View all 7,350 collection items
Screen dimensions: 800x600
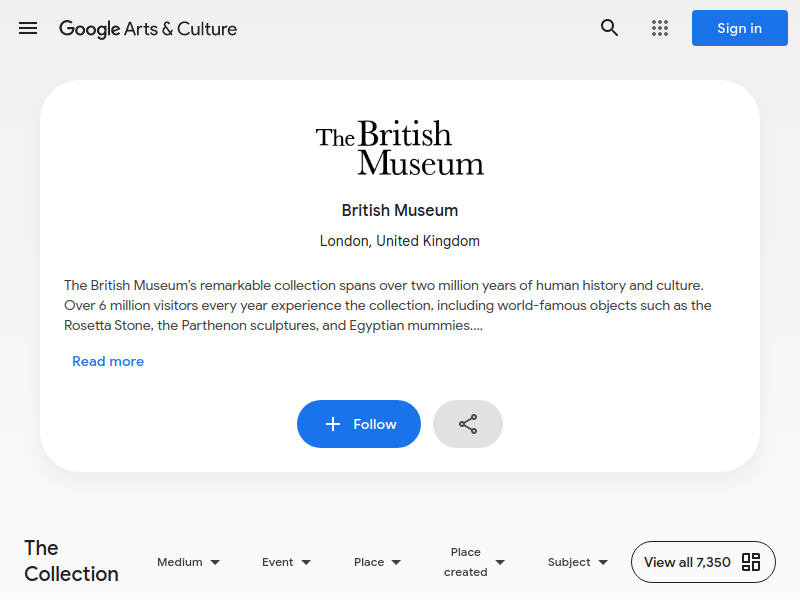click(703, 562)
